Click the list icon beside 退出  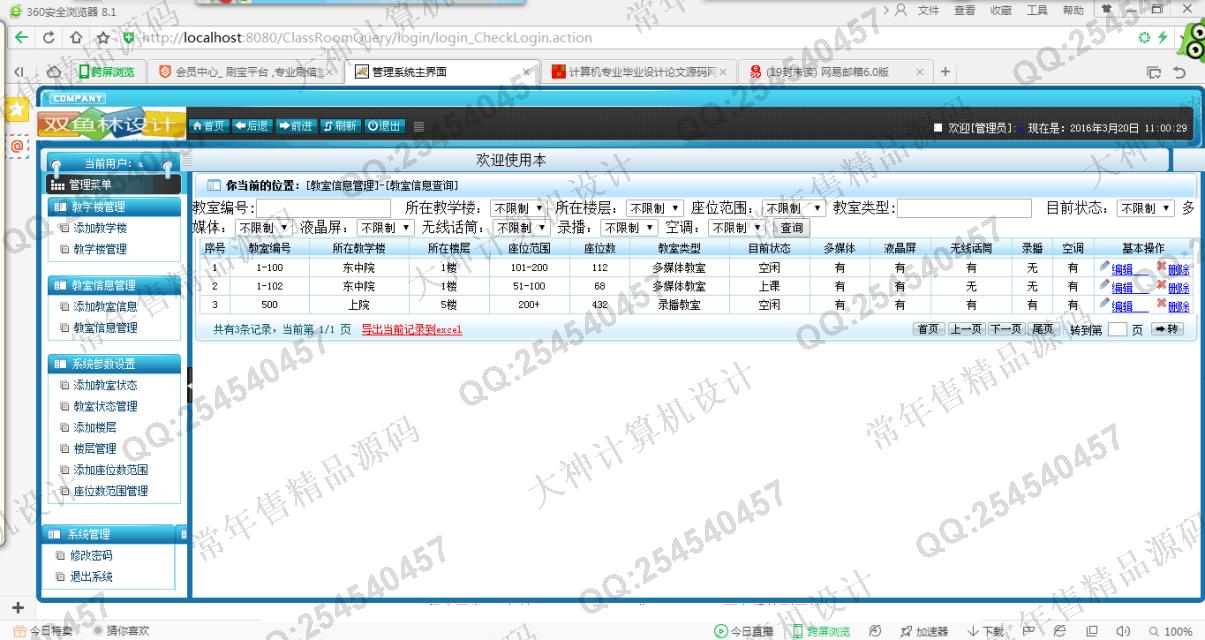pos(419,127)
